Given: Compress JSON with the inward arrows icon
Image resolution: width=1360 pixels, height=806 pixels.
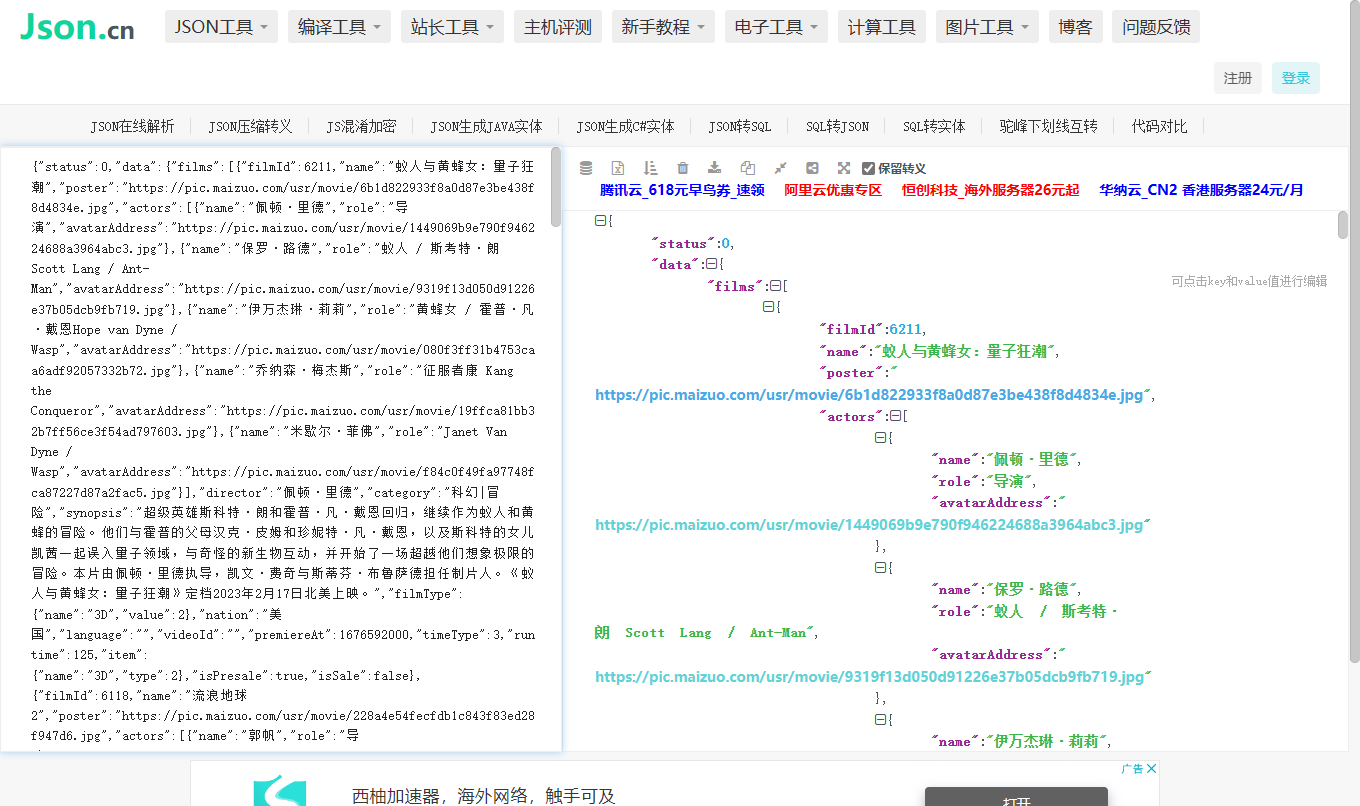Looking at the screenshot, I should point(780,168).
